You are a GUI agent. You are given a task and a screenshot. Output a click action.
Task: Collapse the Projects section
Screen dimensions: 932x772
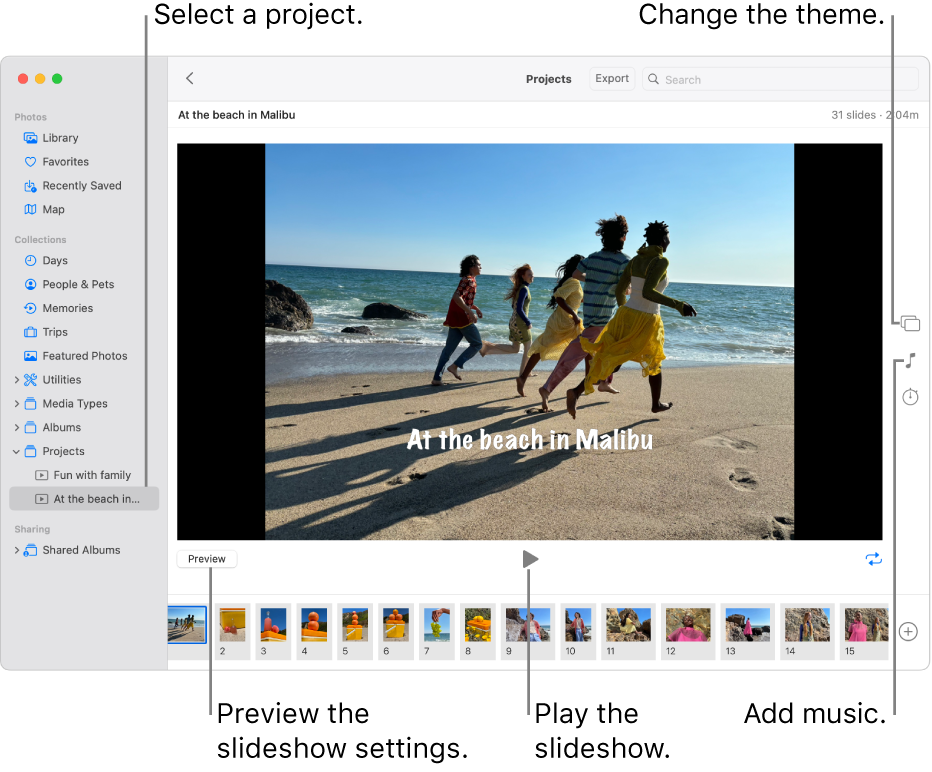[x=17, y=452]
